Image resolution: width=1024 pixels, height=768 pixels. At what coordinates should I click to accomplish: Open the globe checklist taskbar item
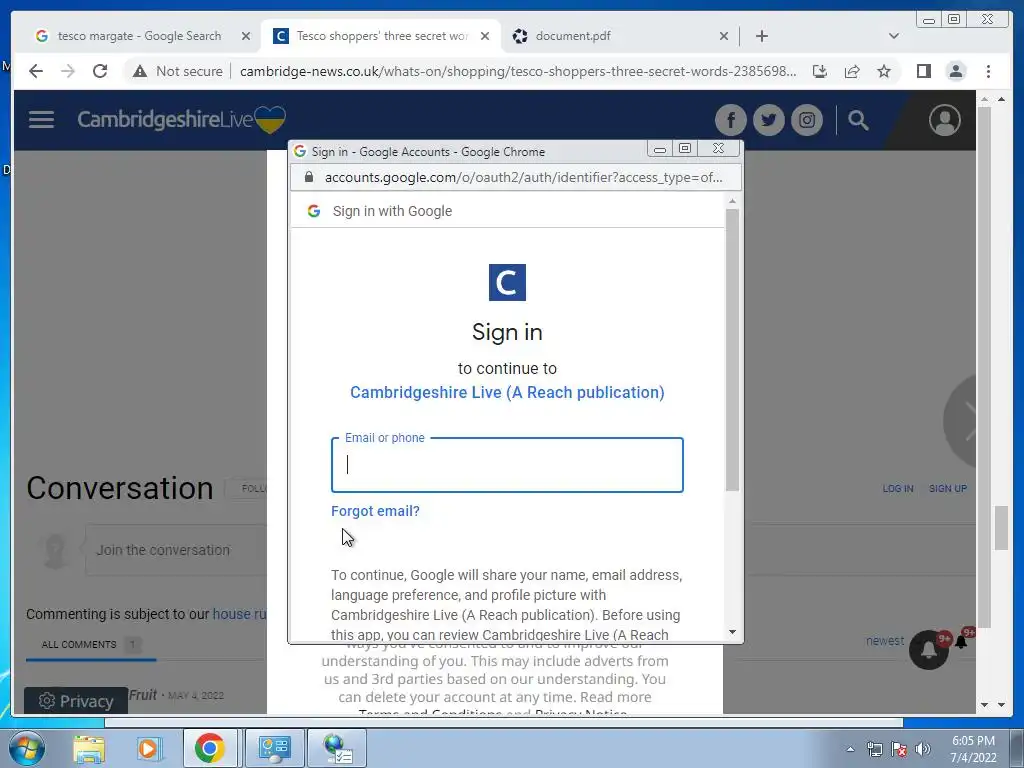pyautogui.click(x=337, y=748)
